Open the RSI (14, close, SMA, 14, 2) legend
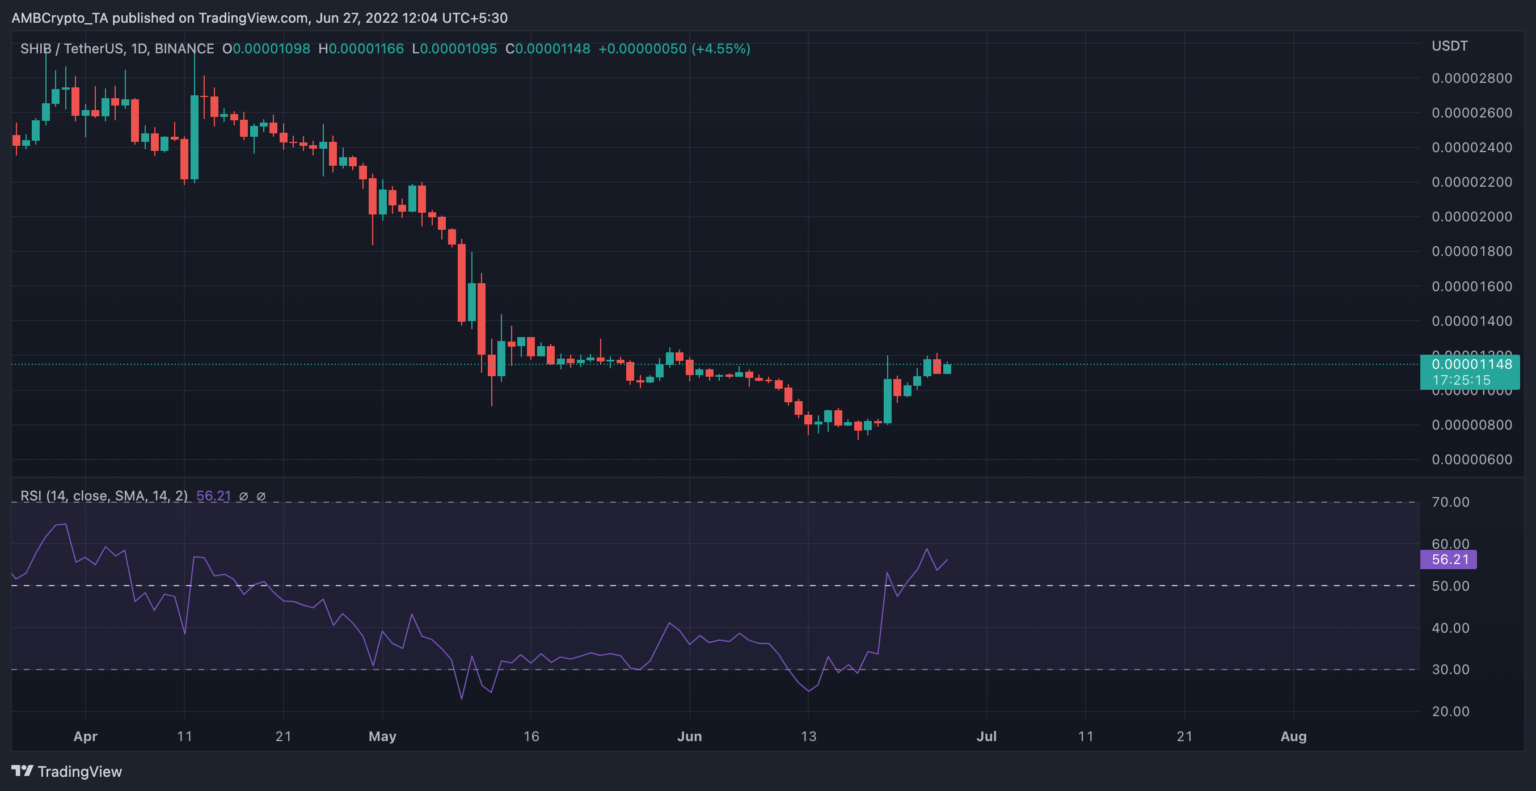The height and width of the screenshot is (791, 1536). (x=104, y=496)
